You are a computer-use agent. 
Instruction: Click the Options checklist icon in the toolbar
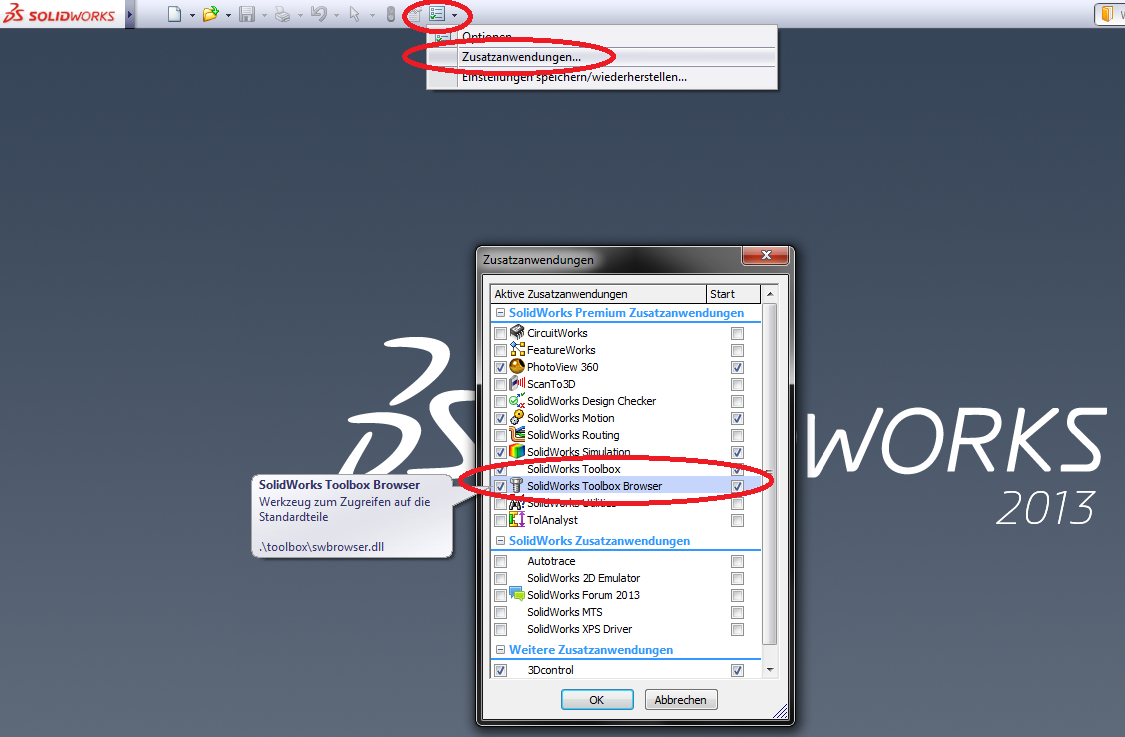click(437, 14)
